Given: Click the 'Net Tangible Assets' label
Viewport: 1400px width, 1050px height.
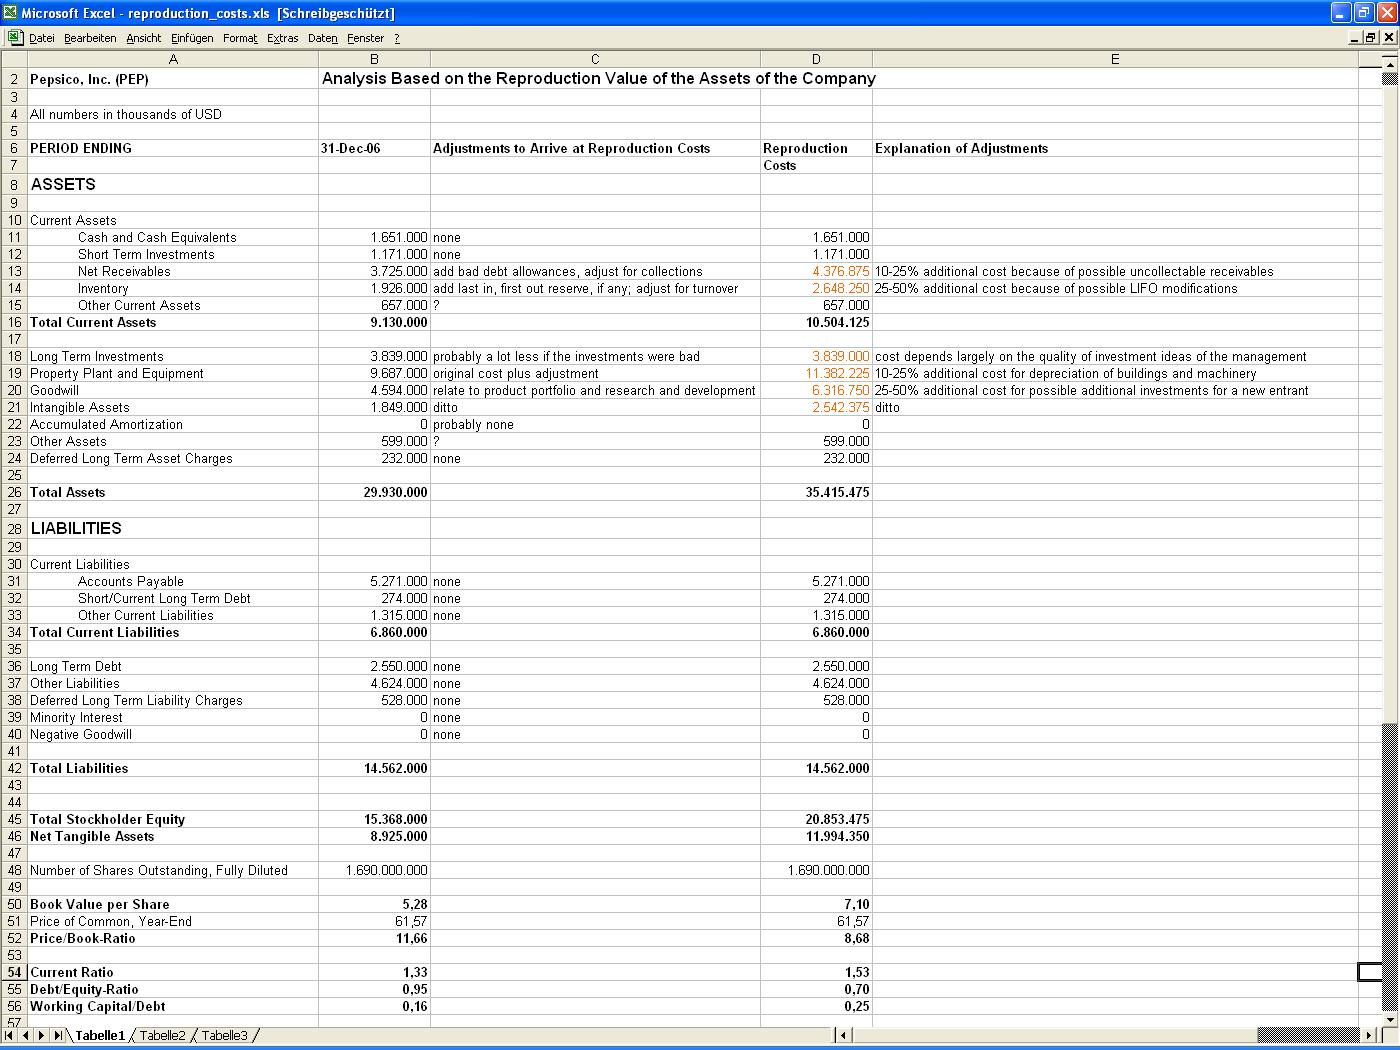Looking at the screenshot, I should click(92, 836).
